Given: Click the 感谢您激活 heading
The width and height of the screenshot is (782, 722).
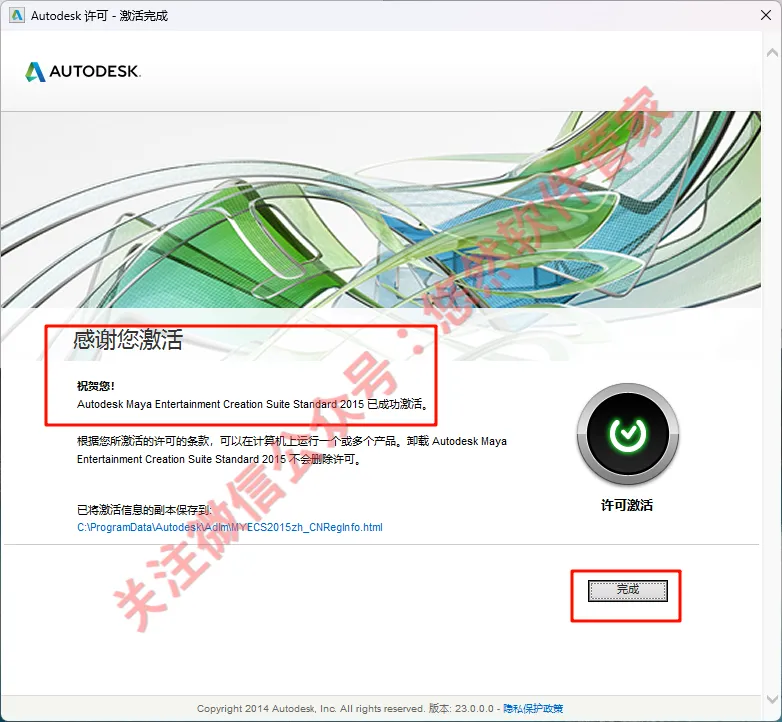Looking at the screenshot, I should 128,340.
